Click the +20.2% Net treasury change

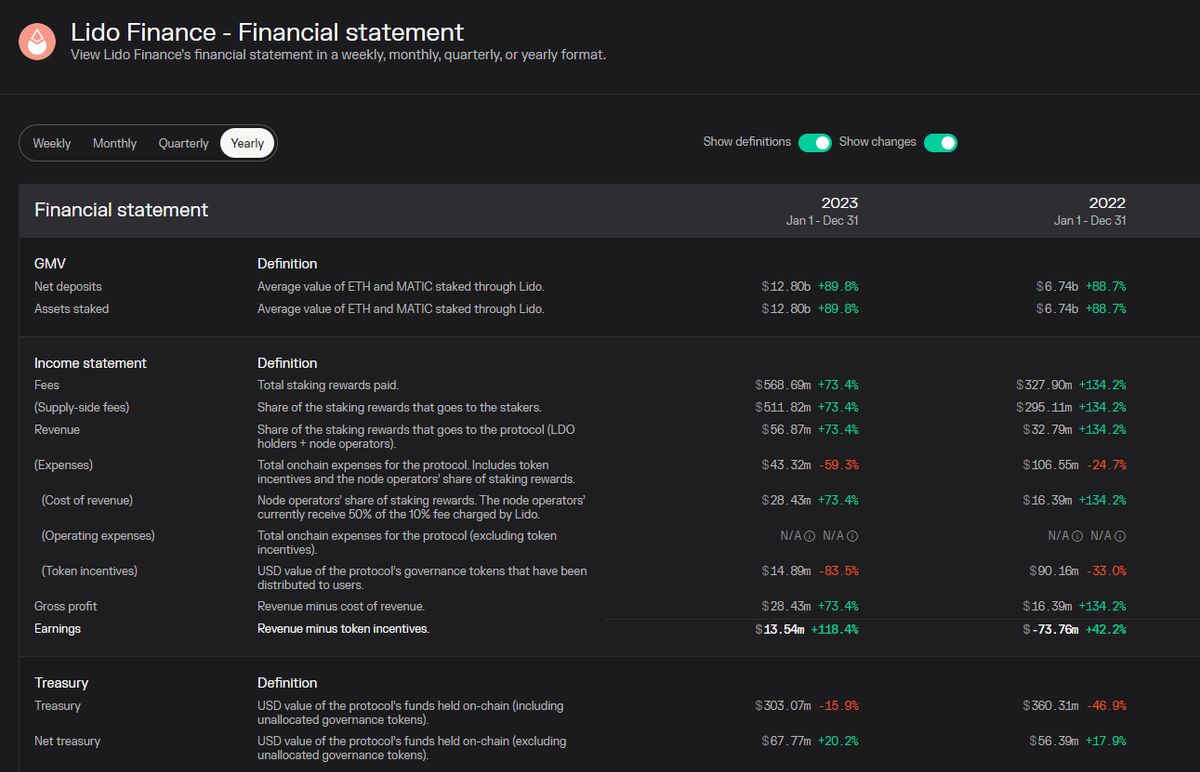(838, 741)
